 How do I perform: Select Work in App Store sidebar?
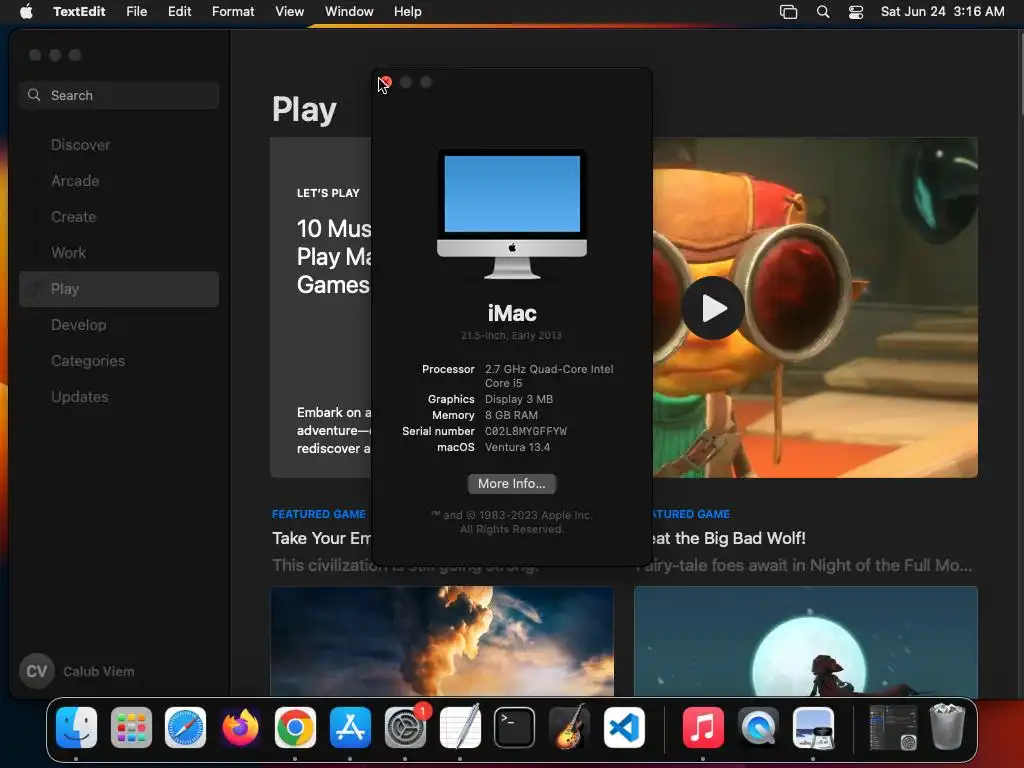[x=119, y=253]
